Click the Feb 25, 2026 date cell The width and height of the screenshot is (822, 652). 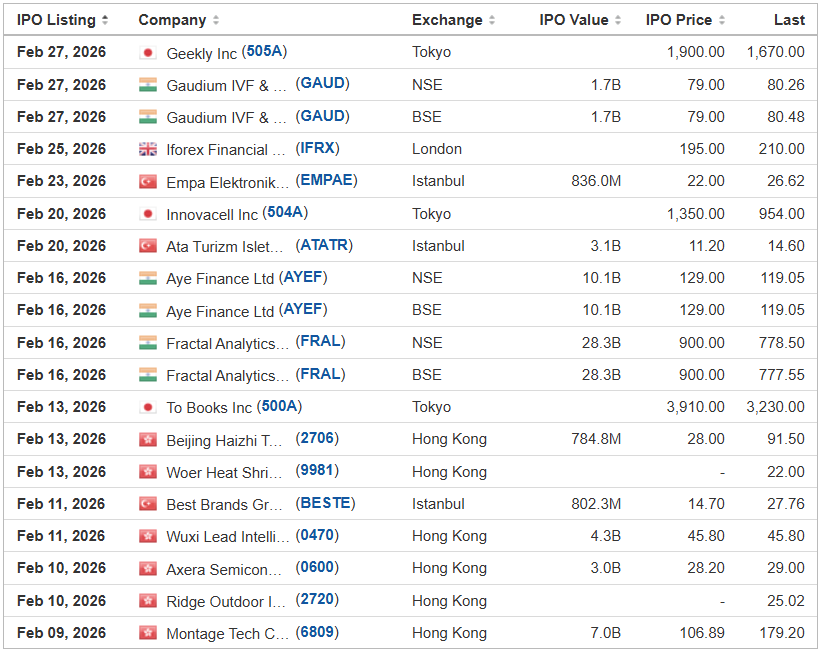[61, 149]
